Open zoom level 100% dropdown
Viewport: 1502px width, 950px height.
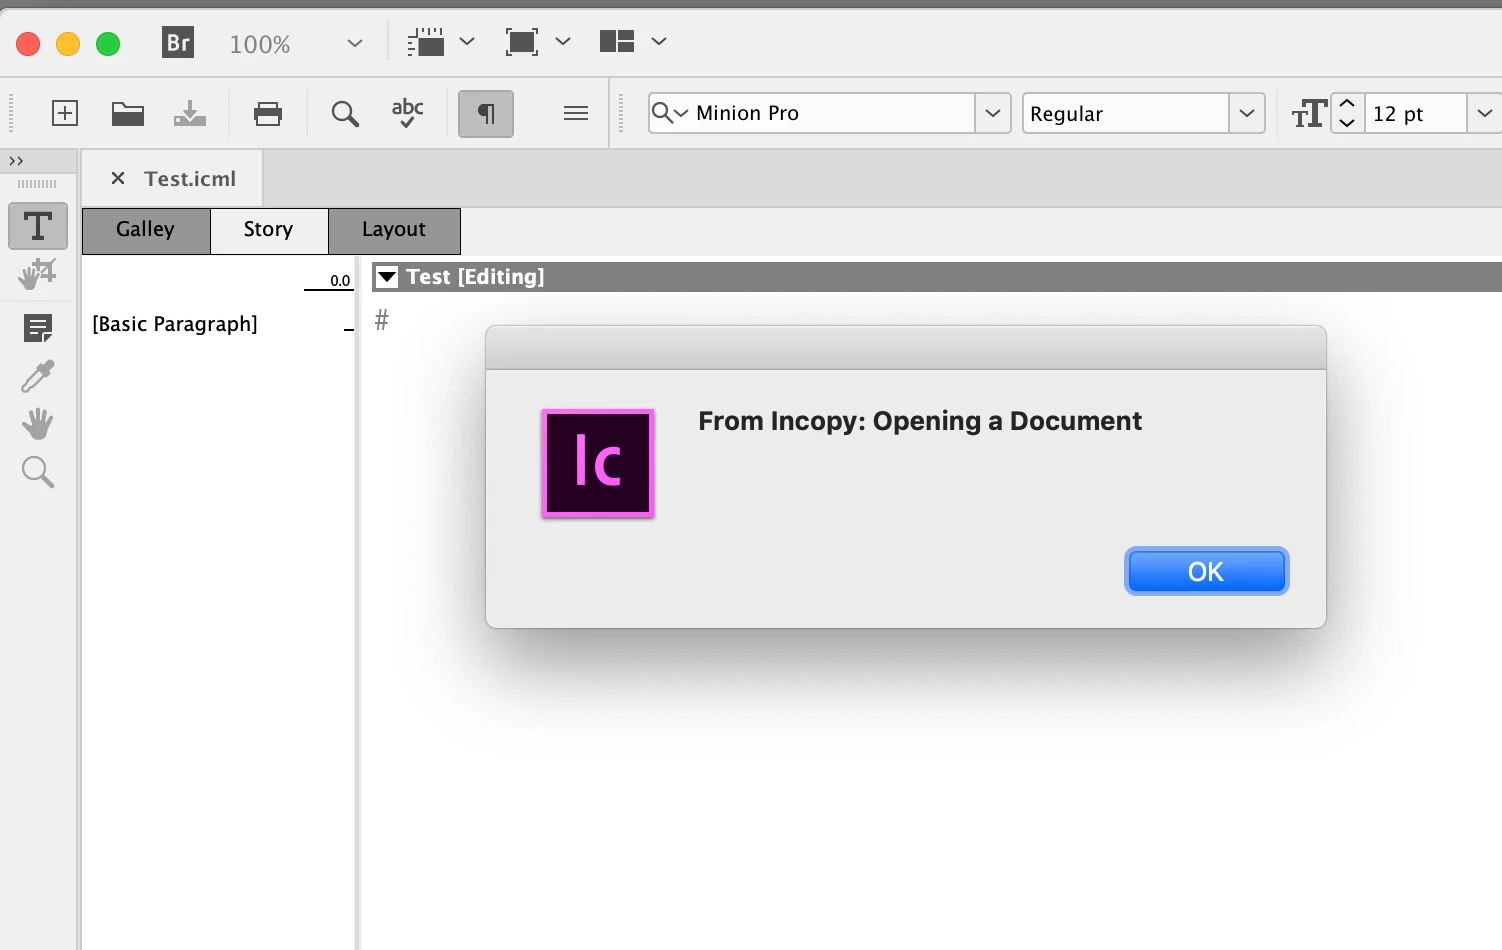354,44
